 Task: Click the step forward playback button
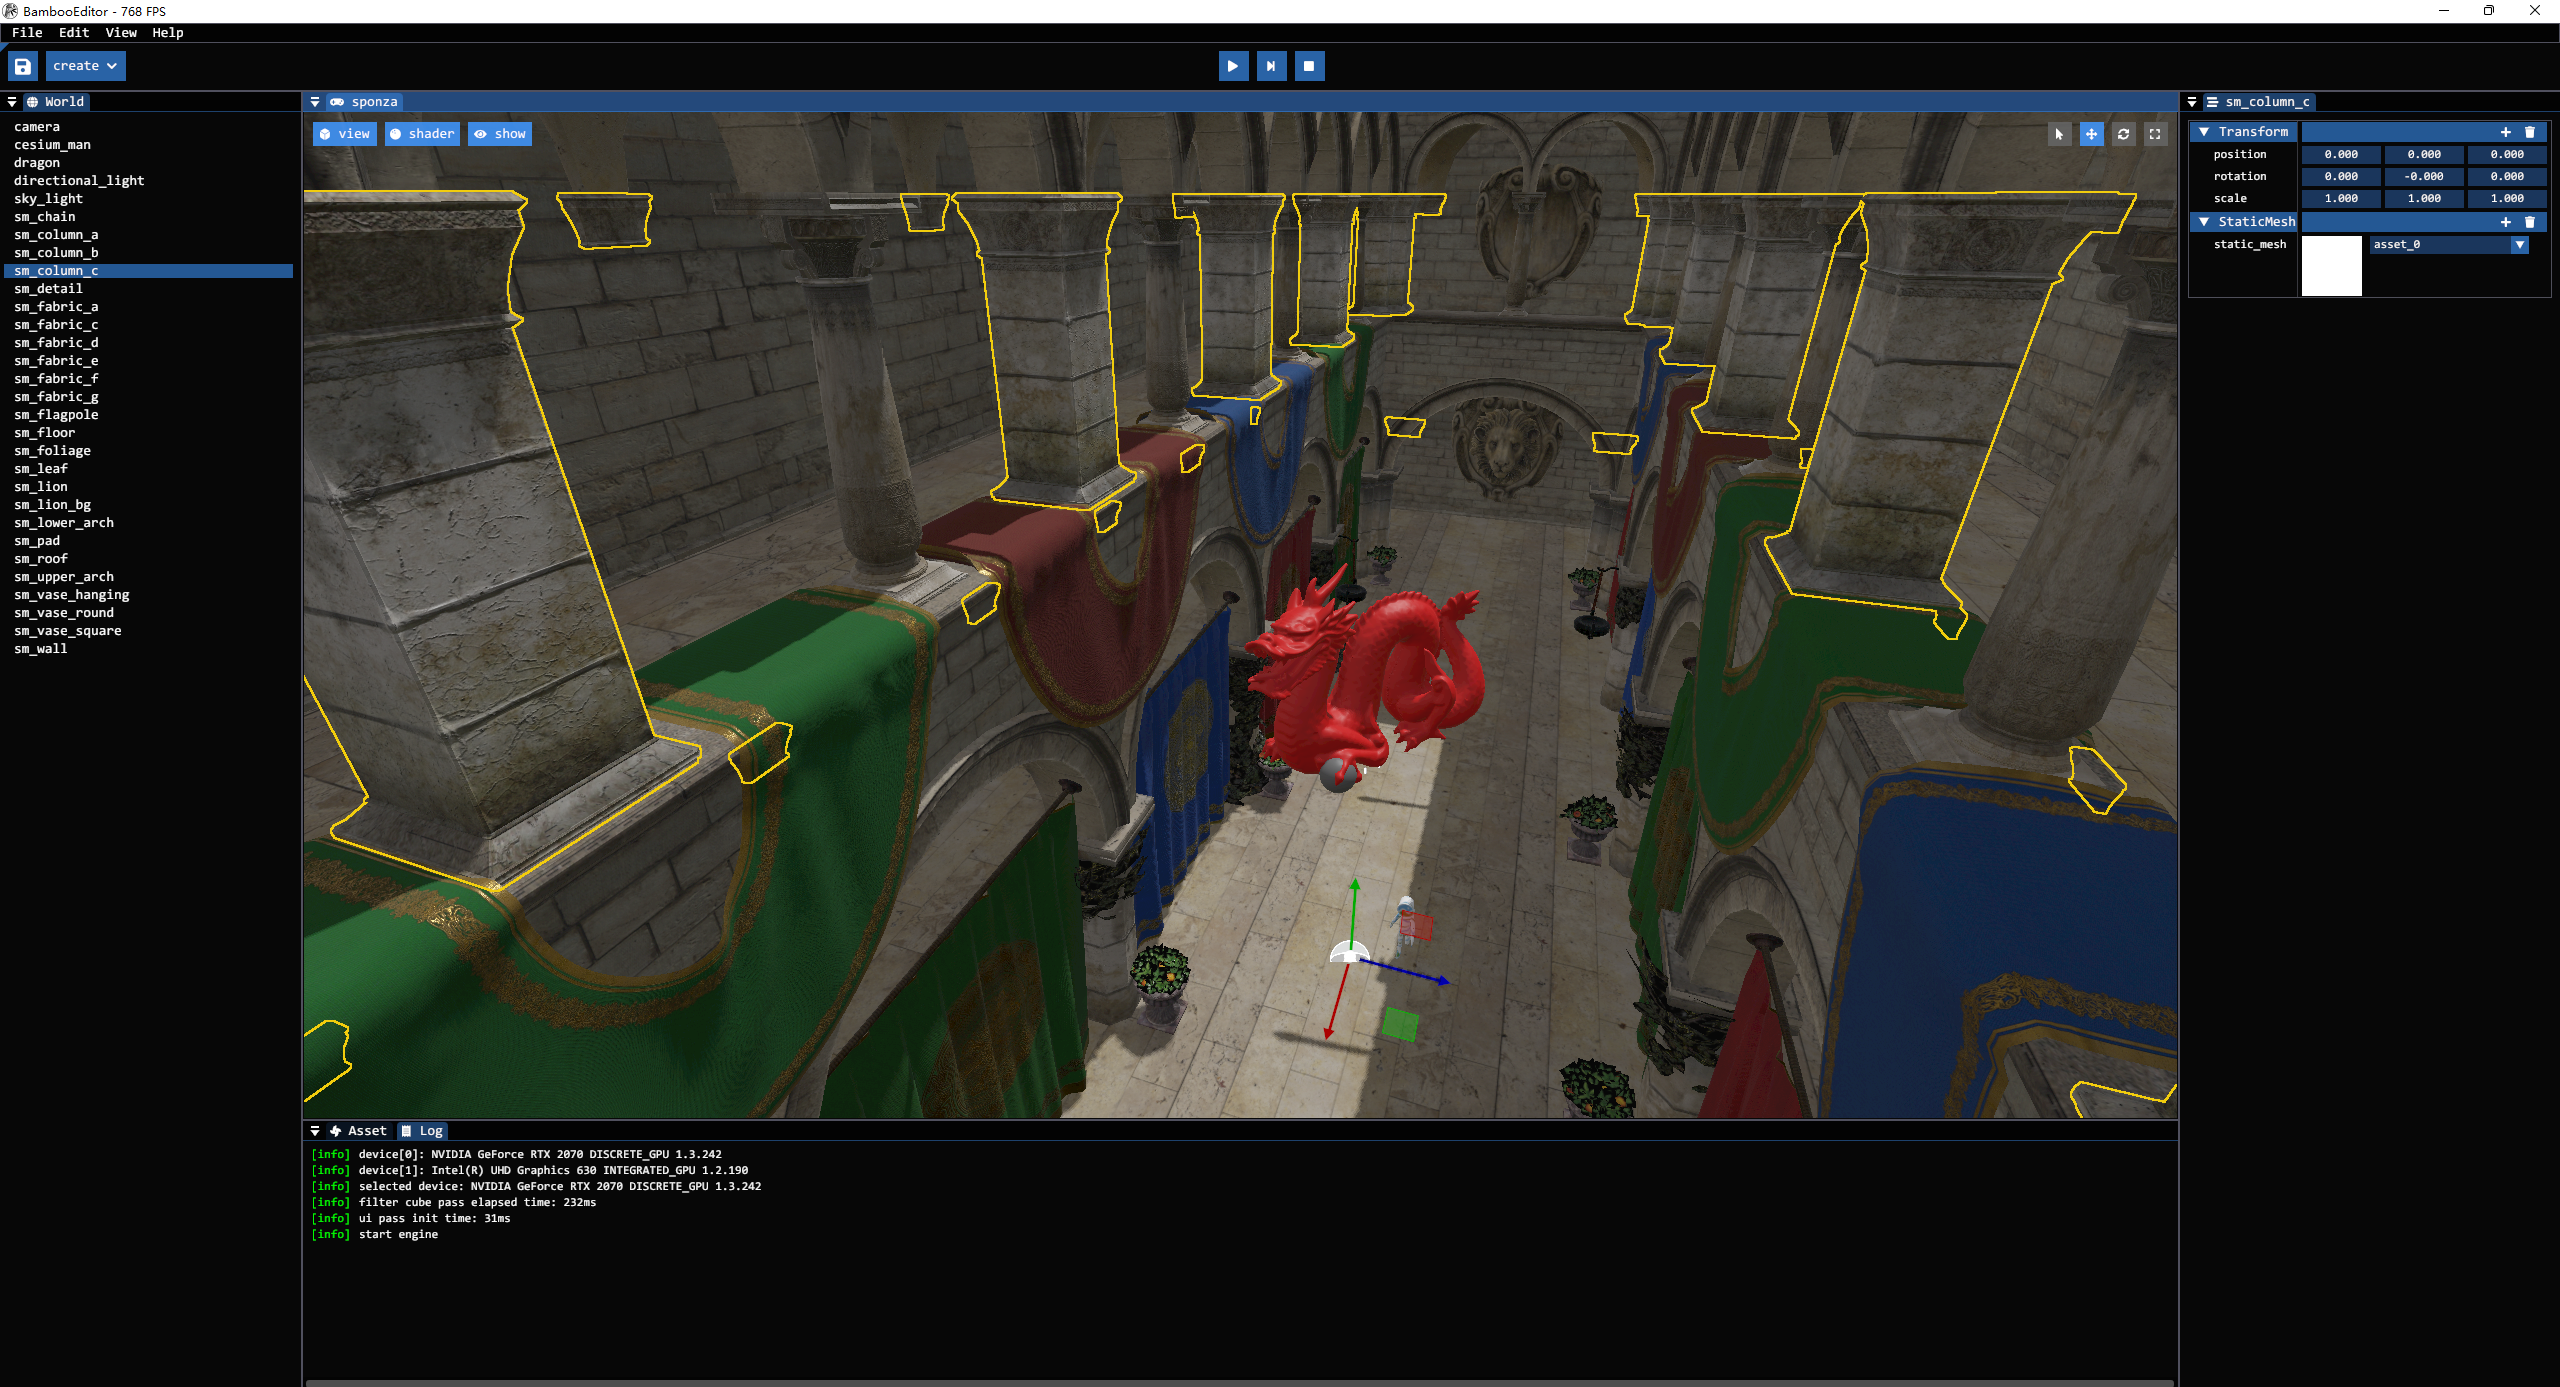pyautogui.click(x=1271, y=66)
